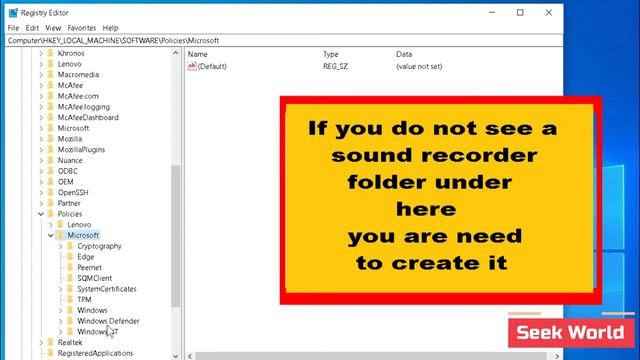Select the Windows key under Microsoft
This screenshot has width=640, height=360.
[92, 310]
